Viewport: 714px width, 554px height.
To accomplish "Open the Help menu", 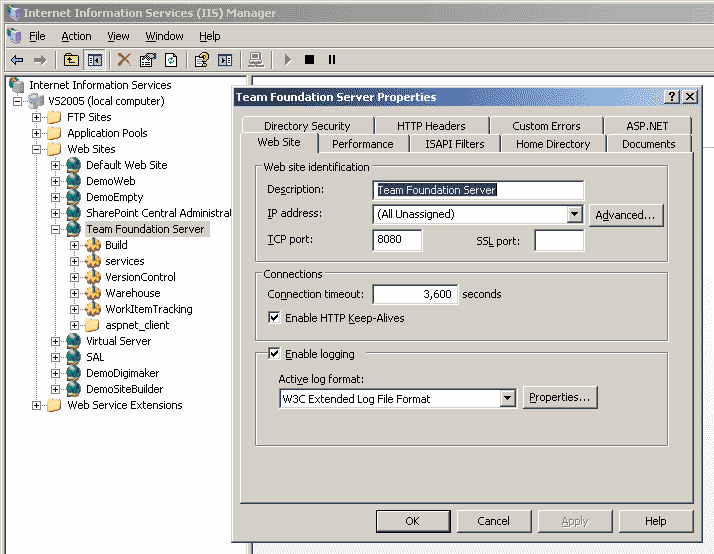I will (x=209, y=36).
